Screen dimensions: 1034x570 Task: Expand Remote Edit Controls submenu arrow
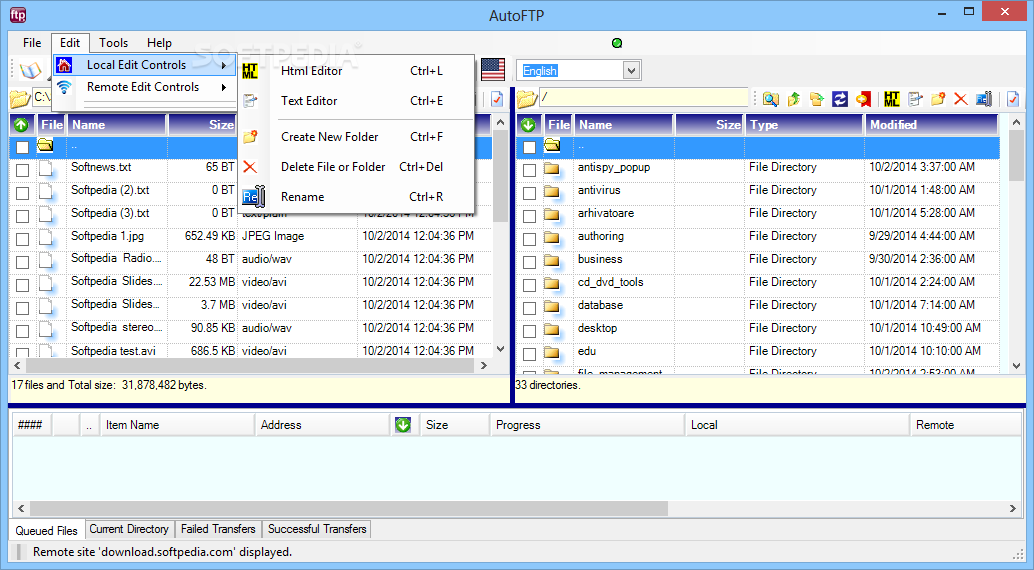pyautogui.click(x=224, y=87)
